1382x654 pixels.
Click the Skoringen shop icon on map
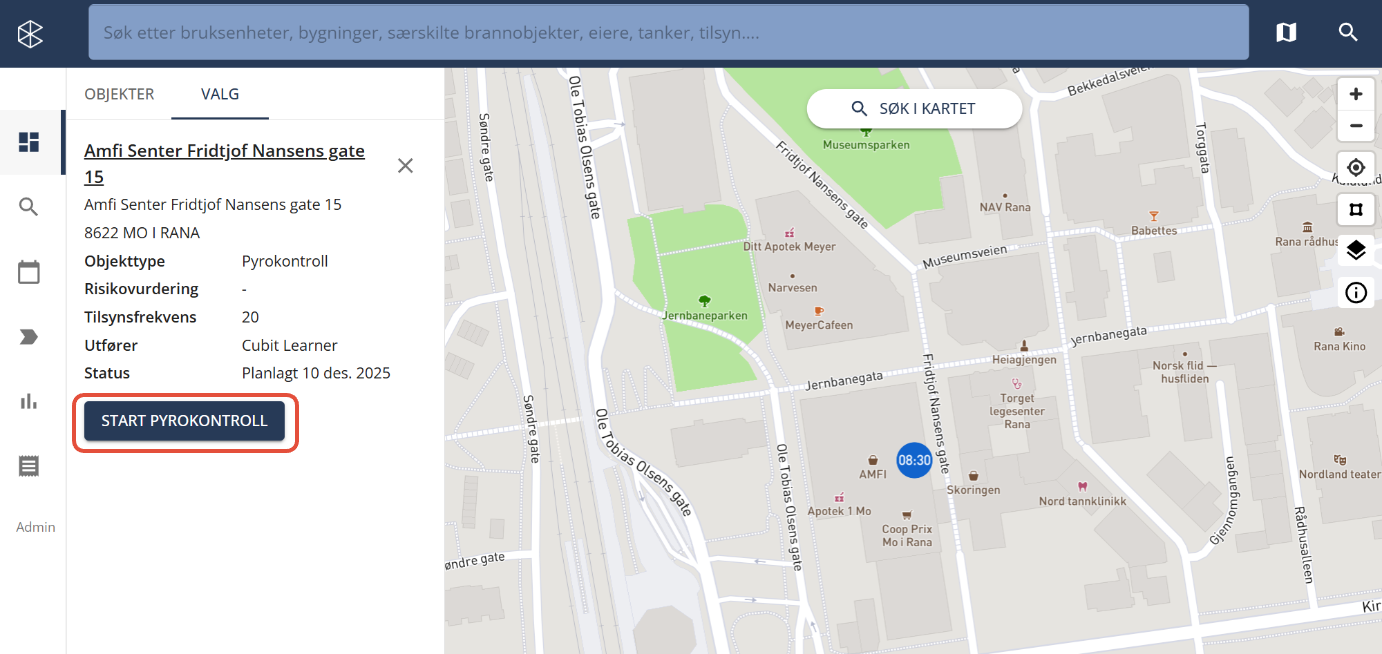973,476
